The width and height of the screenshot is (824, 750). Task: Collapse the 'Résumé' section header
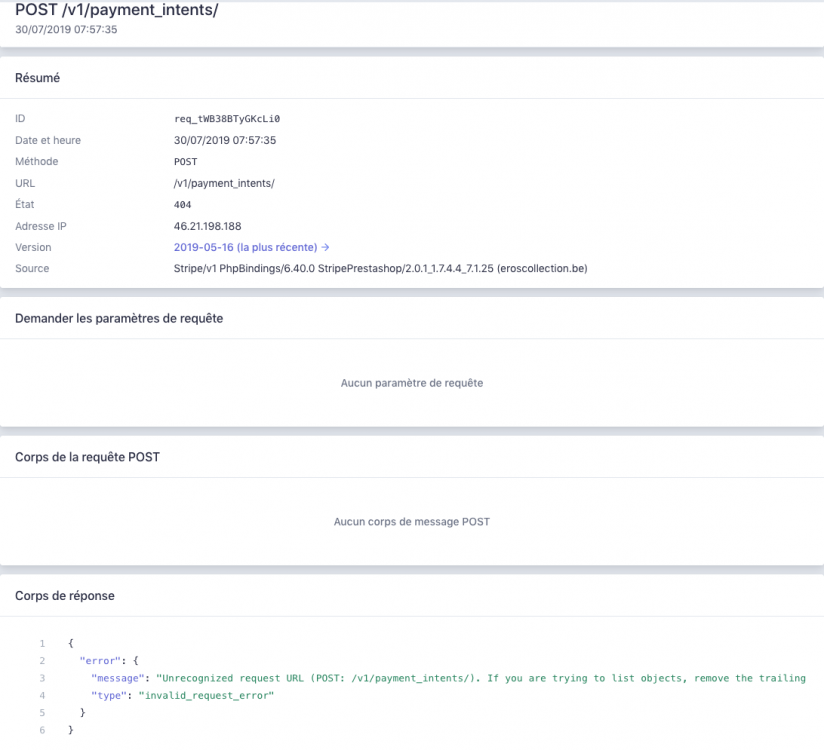(35, 77)
